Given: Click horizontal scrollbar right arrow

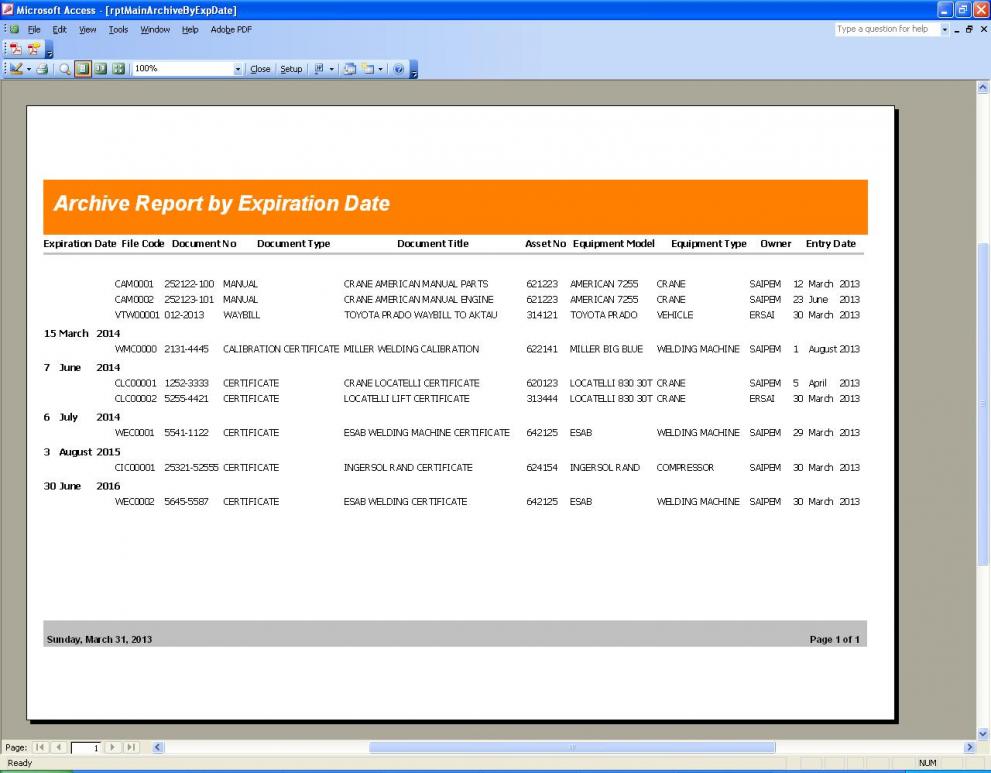Looking at the screenshot, I should [x=970, y=747].
